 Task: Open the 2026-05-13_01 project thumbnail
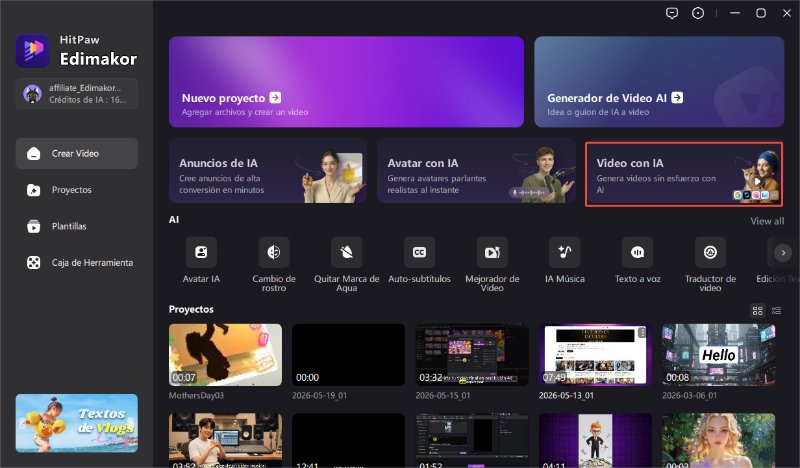[595, 355]
